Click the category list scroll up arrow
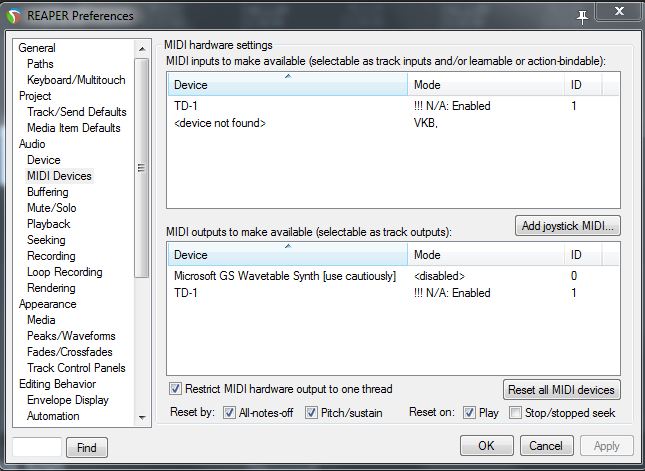Image resolution: width=645 pixels, height=471 pixels. point(142,49)
